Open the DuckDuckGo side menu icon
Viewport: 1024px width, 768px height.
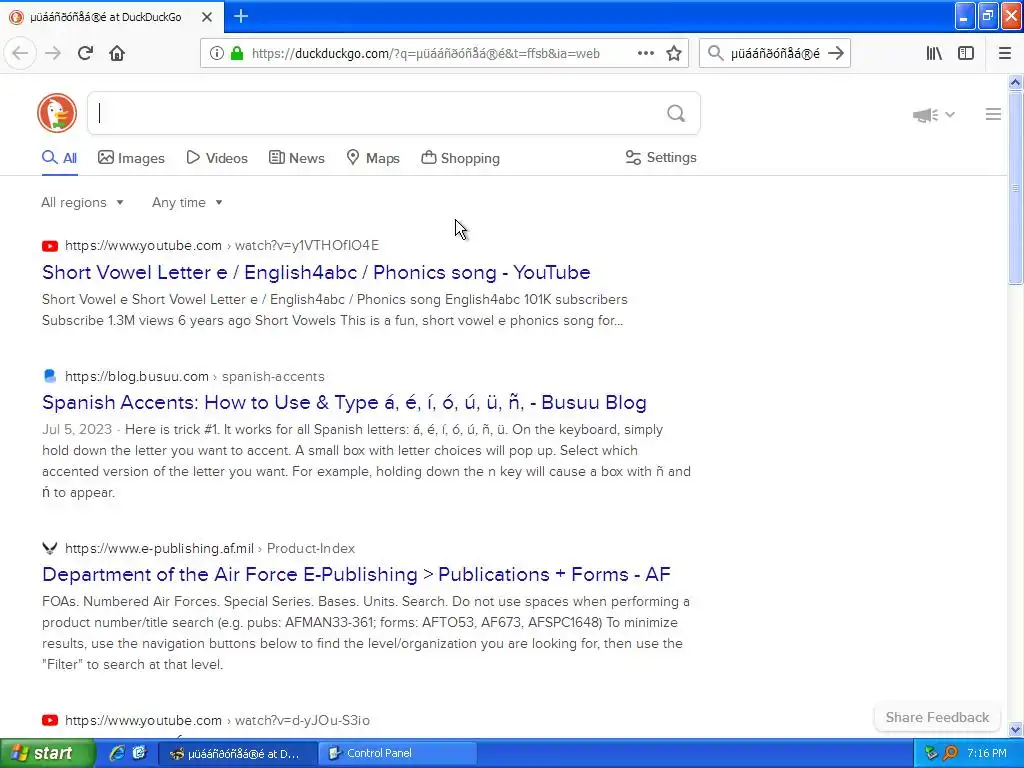993,114
